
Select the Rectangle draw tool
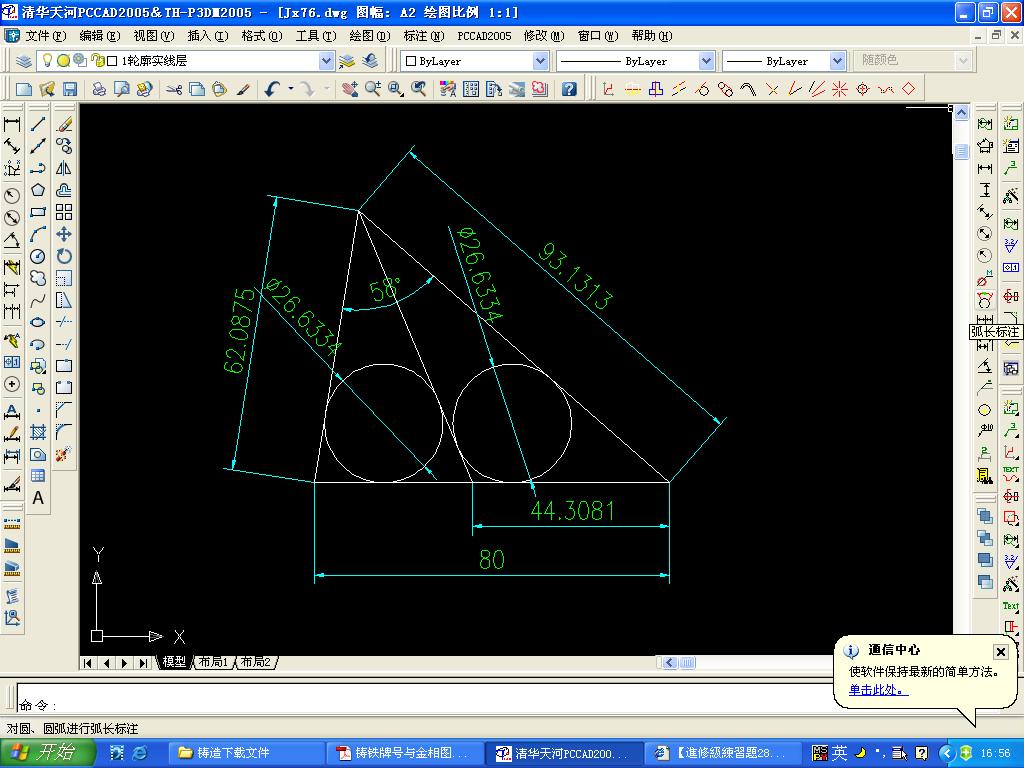click(x=38, y=212)
